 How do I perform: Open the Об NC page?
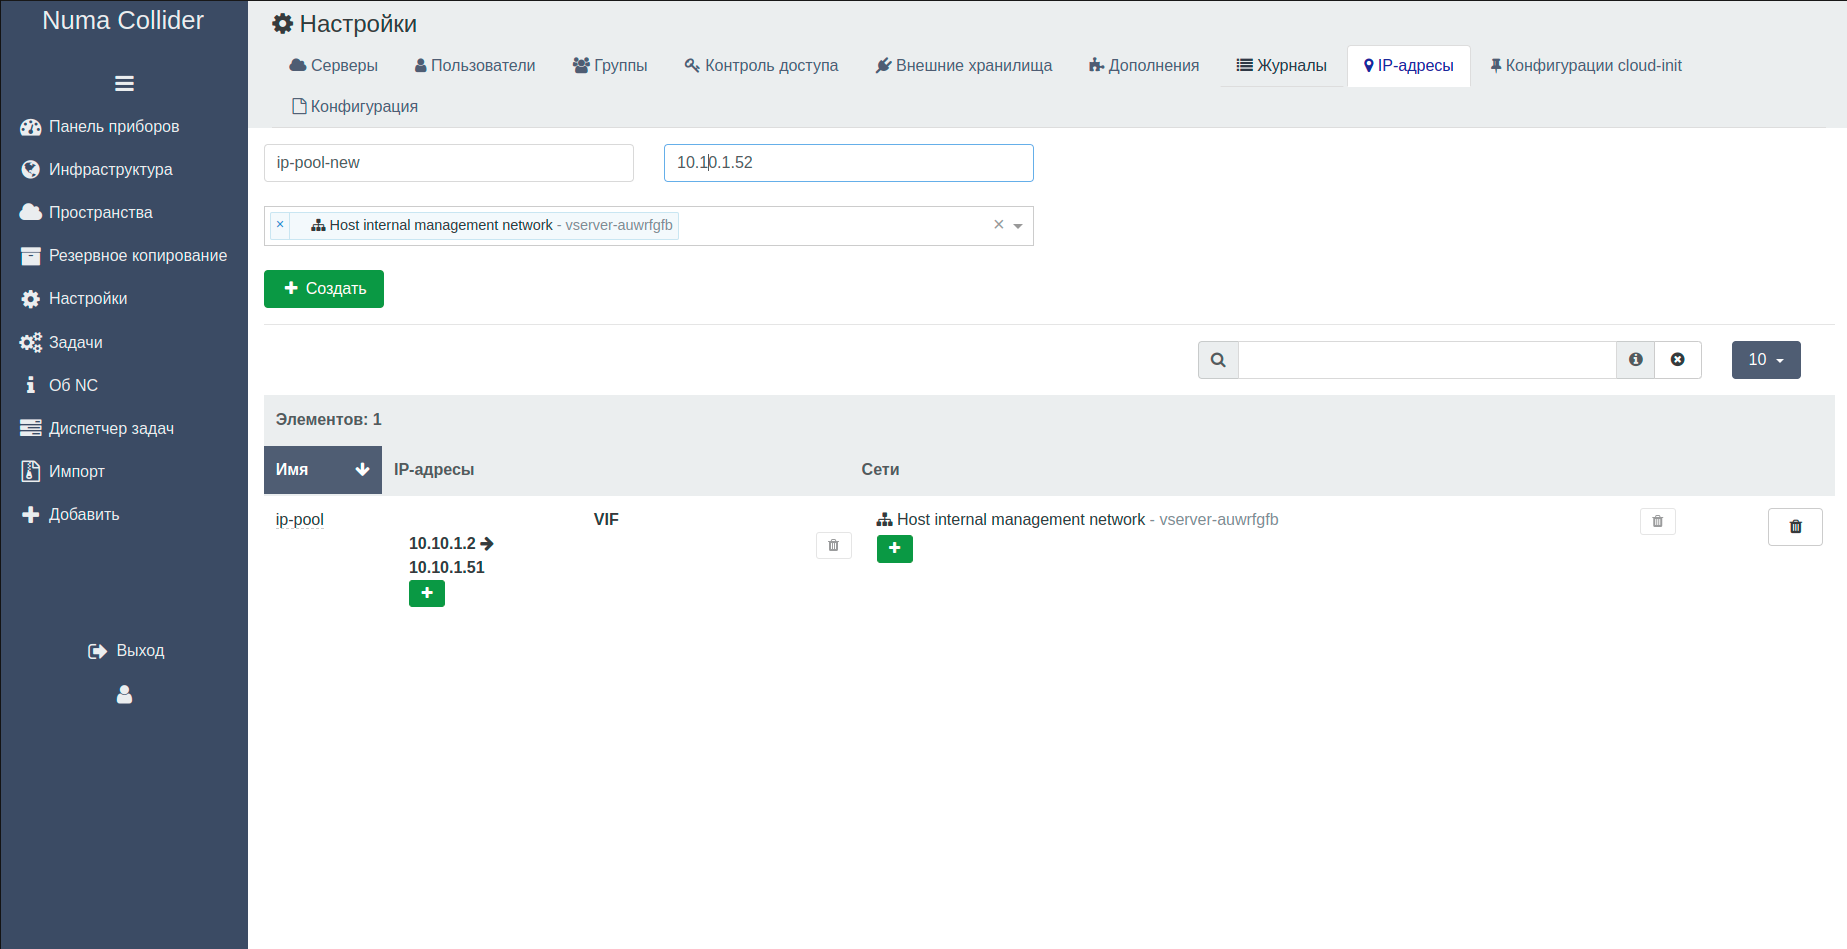[60, 385]
